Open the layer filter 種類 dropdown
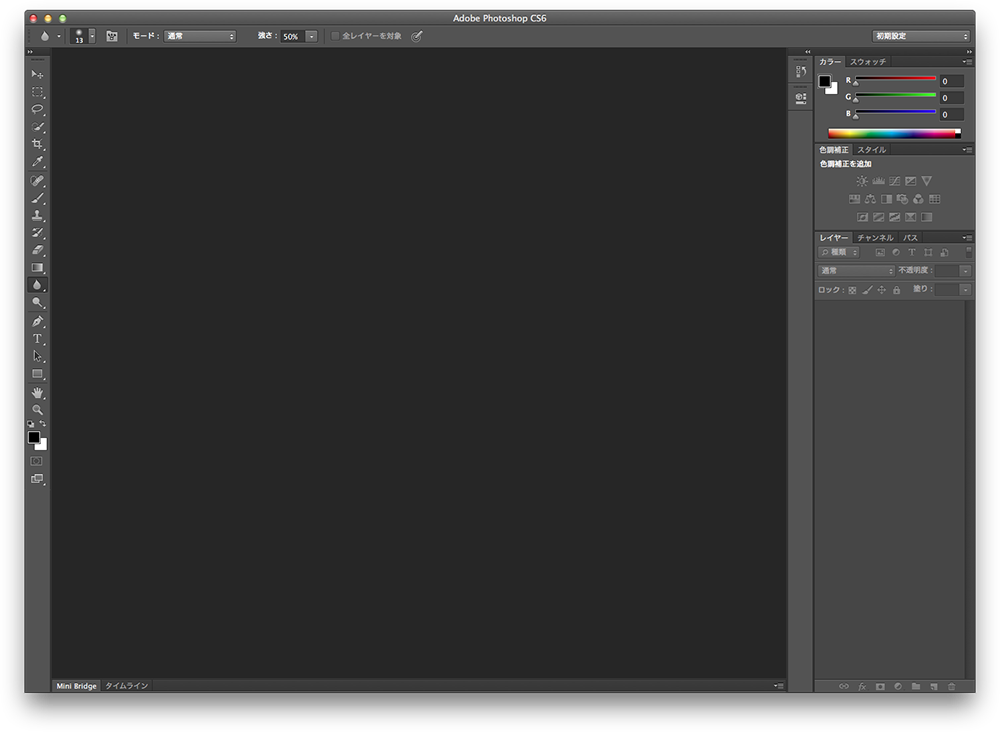This screenshot has height=732, width=1000. pos(839,253)
